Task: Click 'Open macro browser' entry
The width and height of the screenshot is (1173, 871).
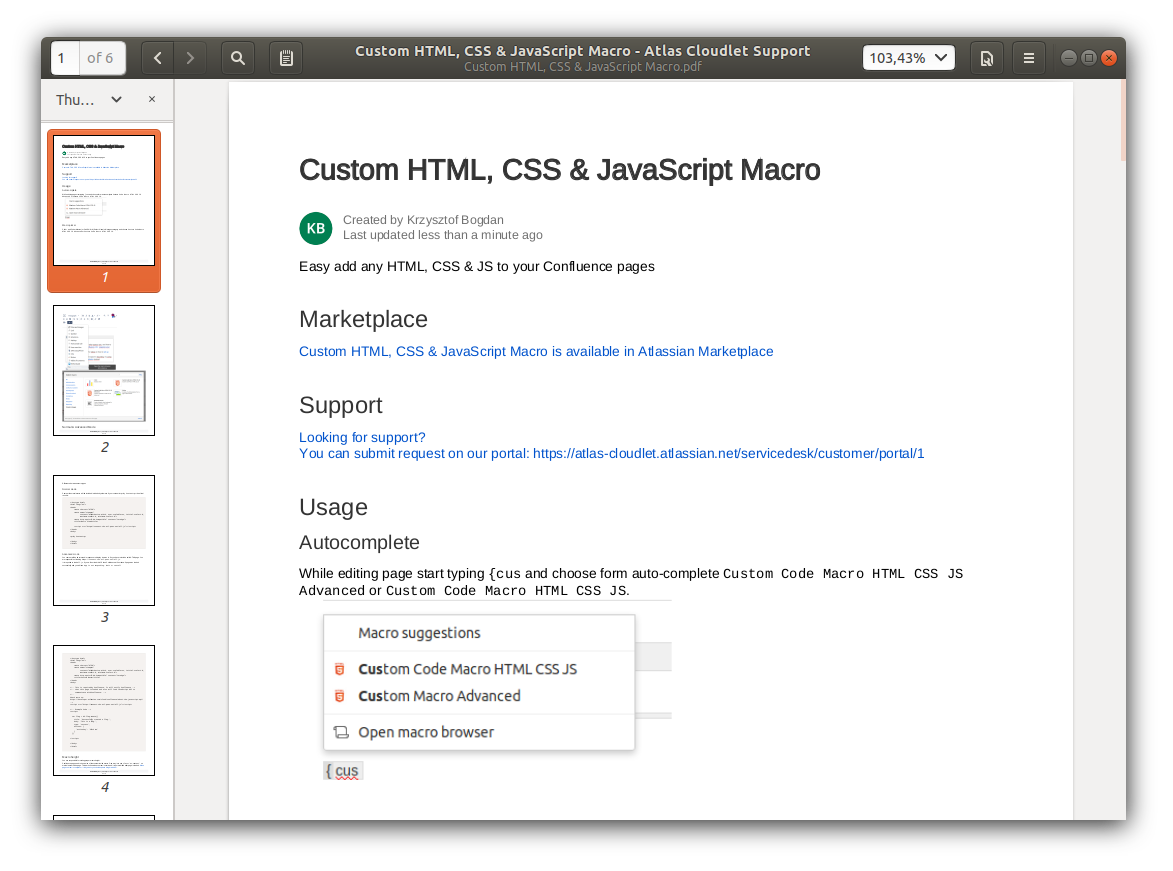Action: (x=426, y=733)
